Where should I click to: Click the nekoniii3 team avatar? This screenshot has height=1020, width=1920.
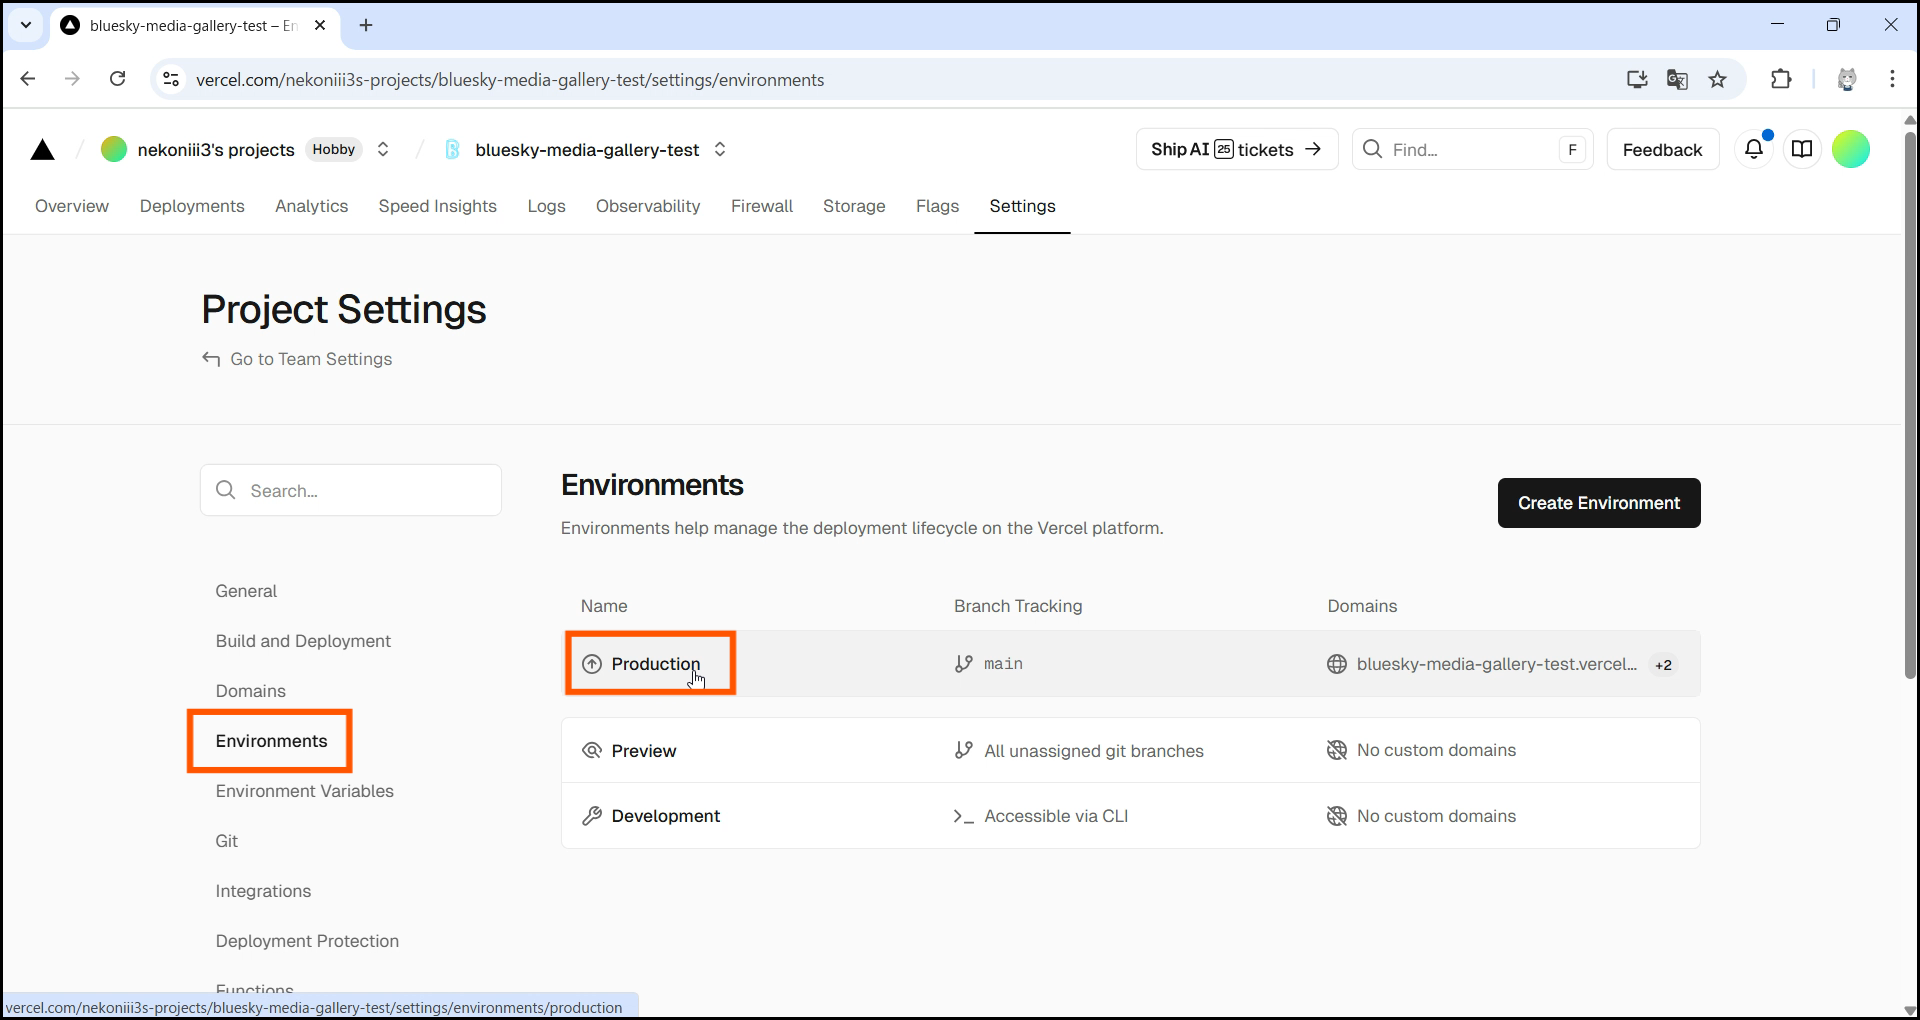coord(114,149)
